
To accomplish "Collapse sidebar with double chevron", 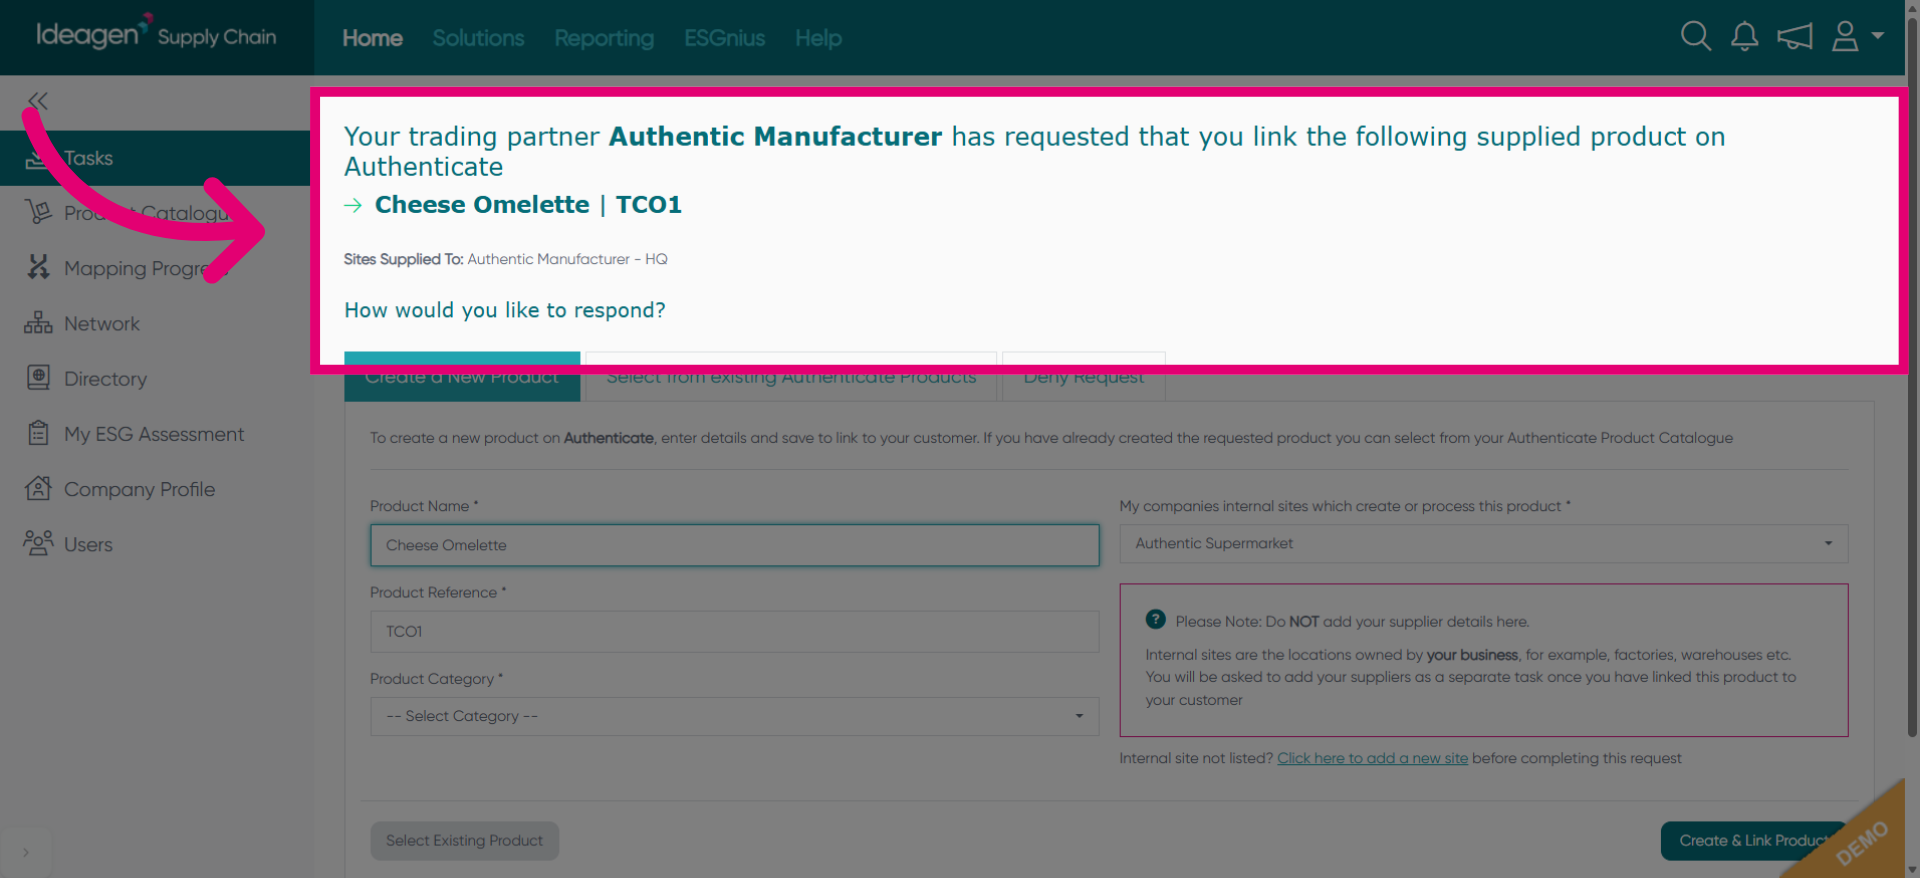I will coord(38,101).
